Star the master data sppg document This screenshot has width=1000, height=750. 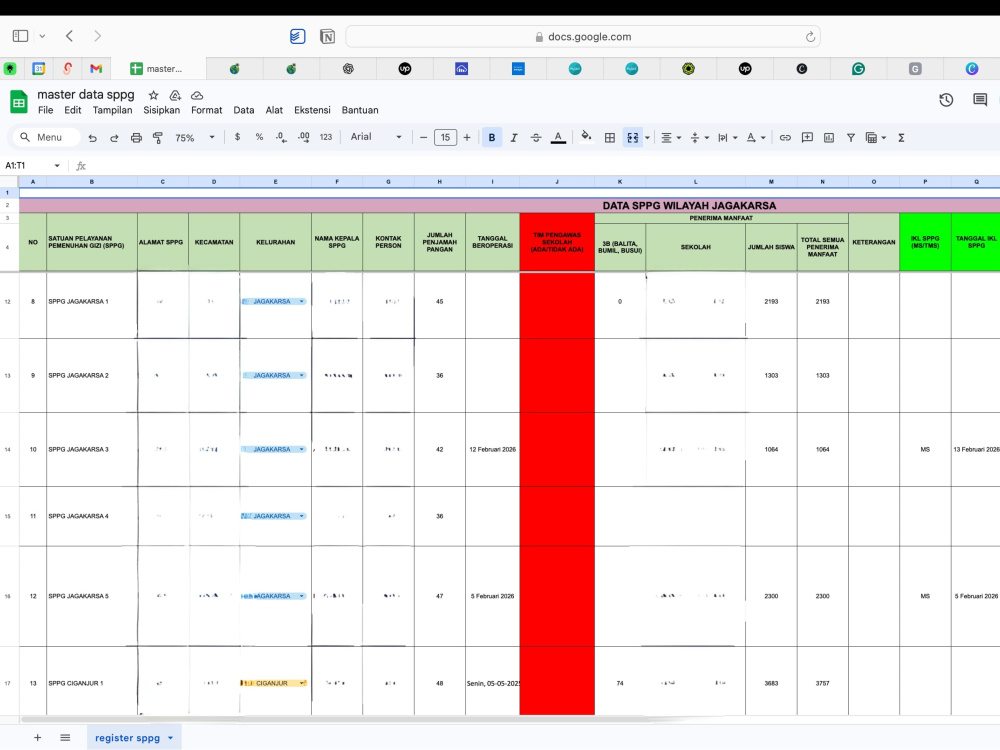(154, 96)
